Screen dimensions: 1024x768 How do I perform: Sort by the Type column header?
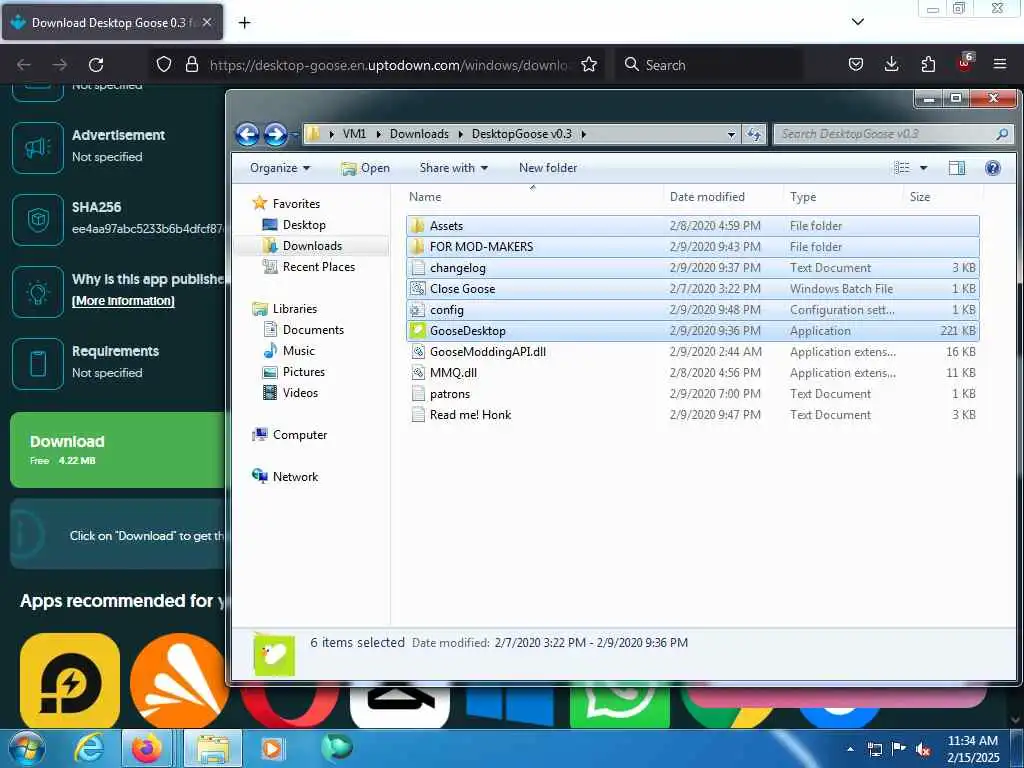(843, 197)
